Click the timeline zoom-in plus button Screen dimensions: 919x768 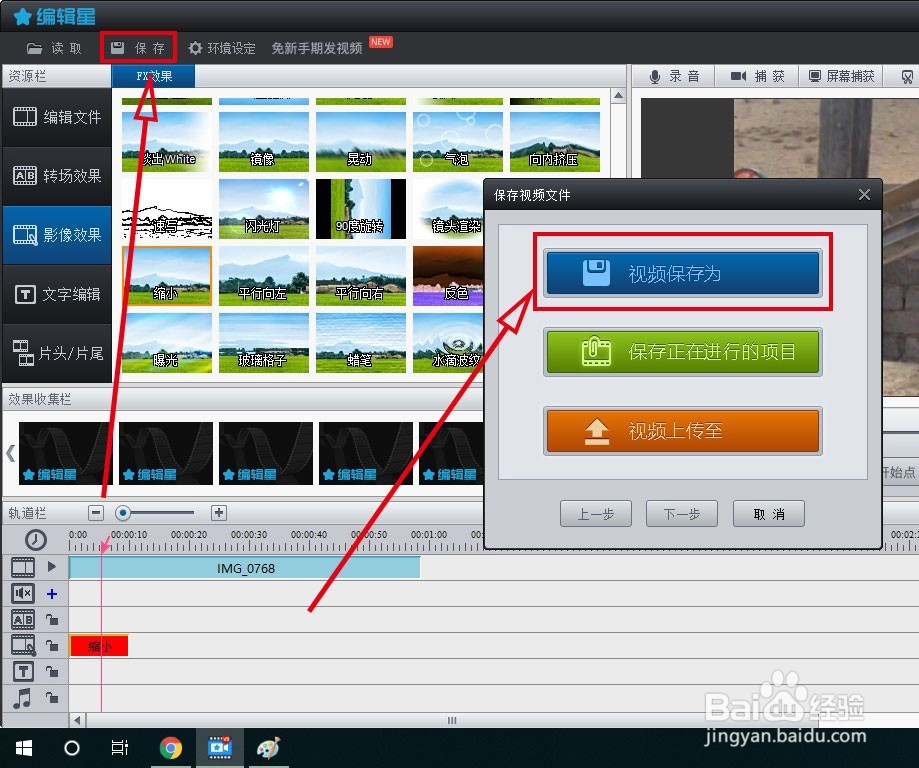click(219, 513)
